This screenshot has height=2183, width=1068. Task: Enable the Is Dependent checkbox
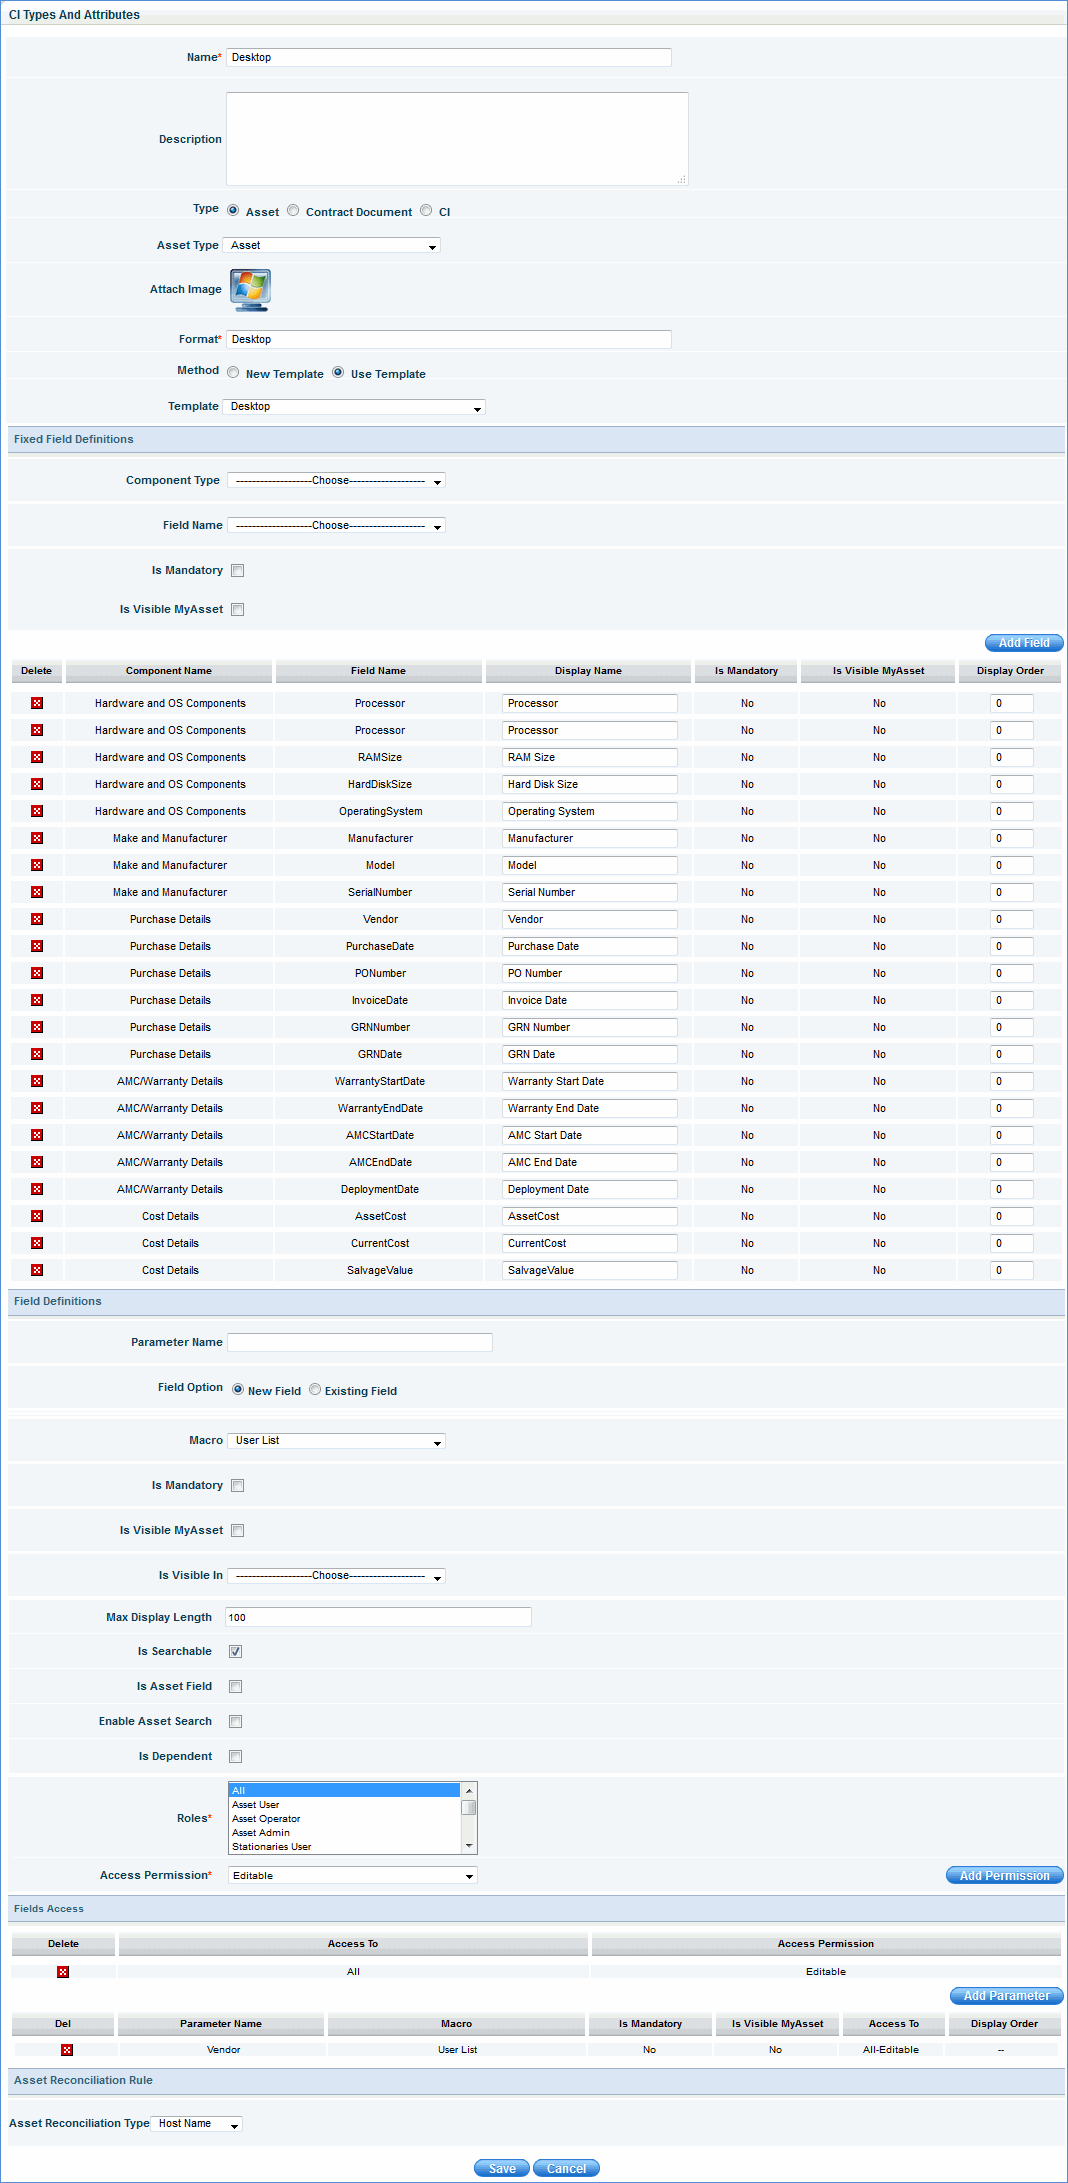pos(236,1756)
